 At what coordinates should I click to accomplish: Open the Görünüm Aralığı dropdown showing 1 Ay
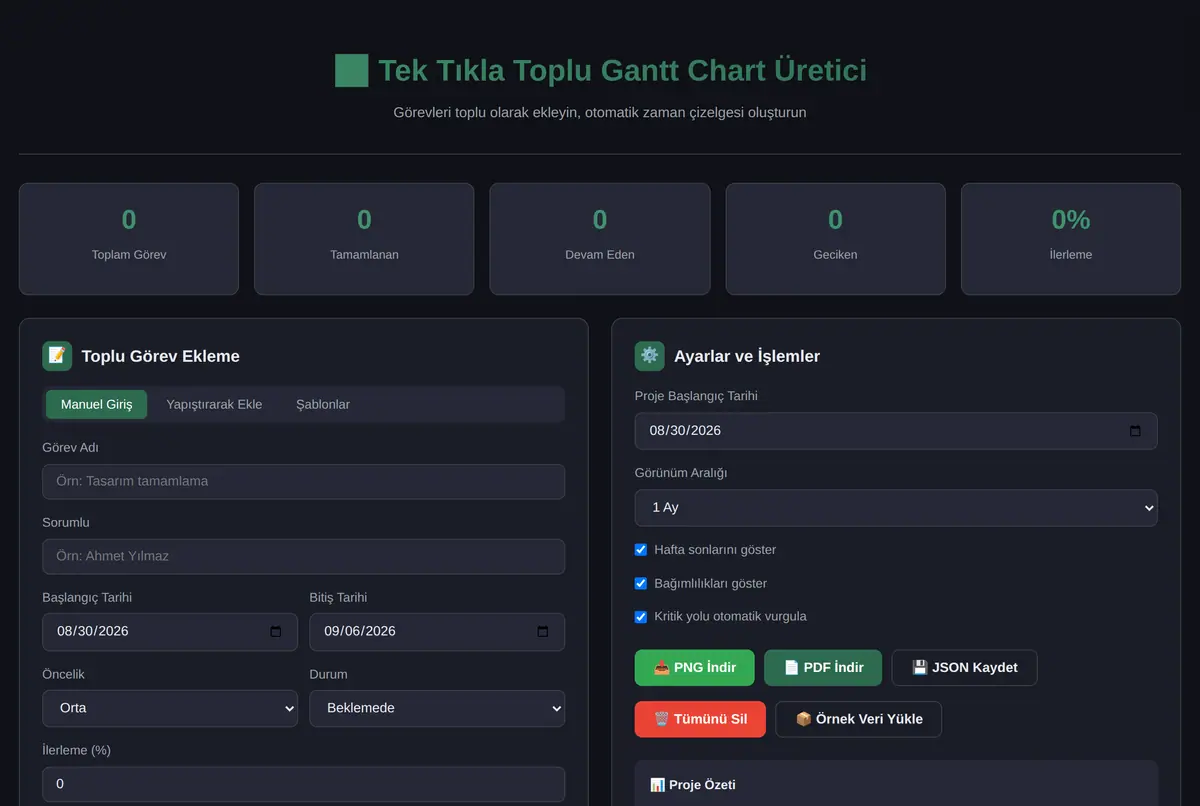pos(896,508)
